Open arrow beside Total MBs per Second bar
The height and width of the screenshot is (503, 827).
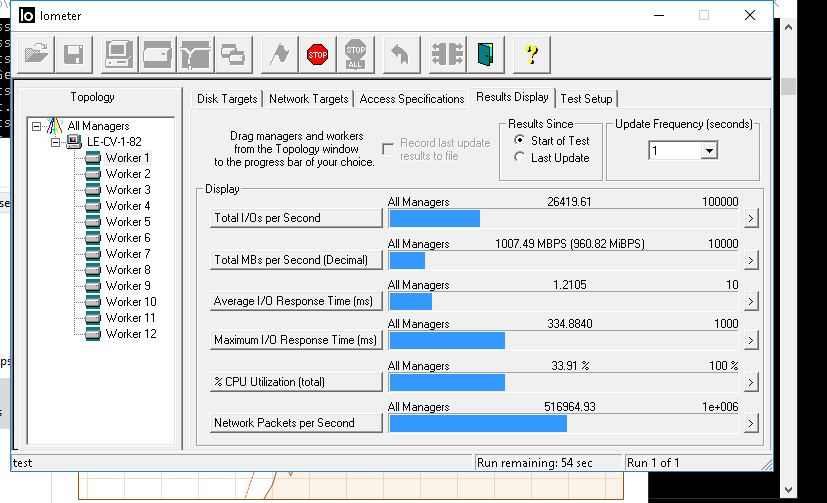point(751,260)
